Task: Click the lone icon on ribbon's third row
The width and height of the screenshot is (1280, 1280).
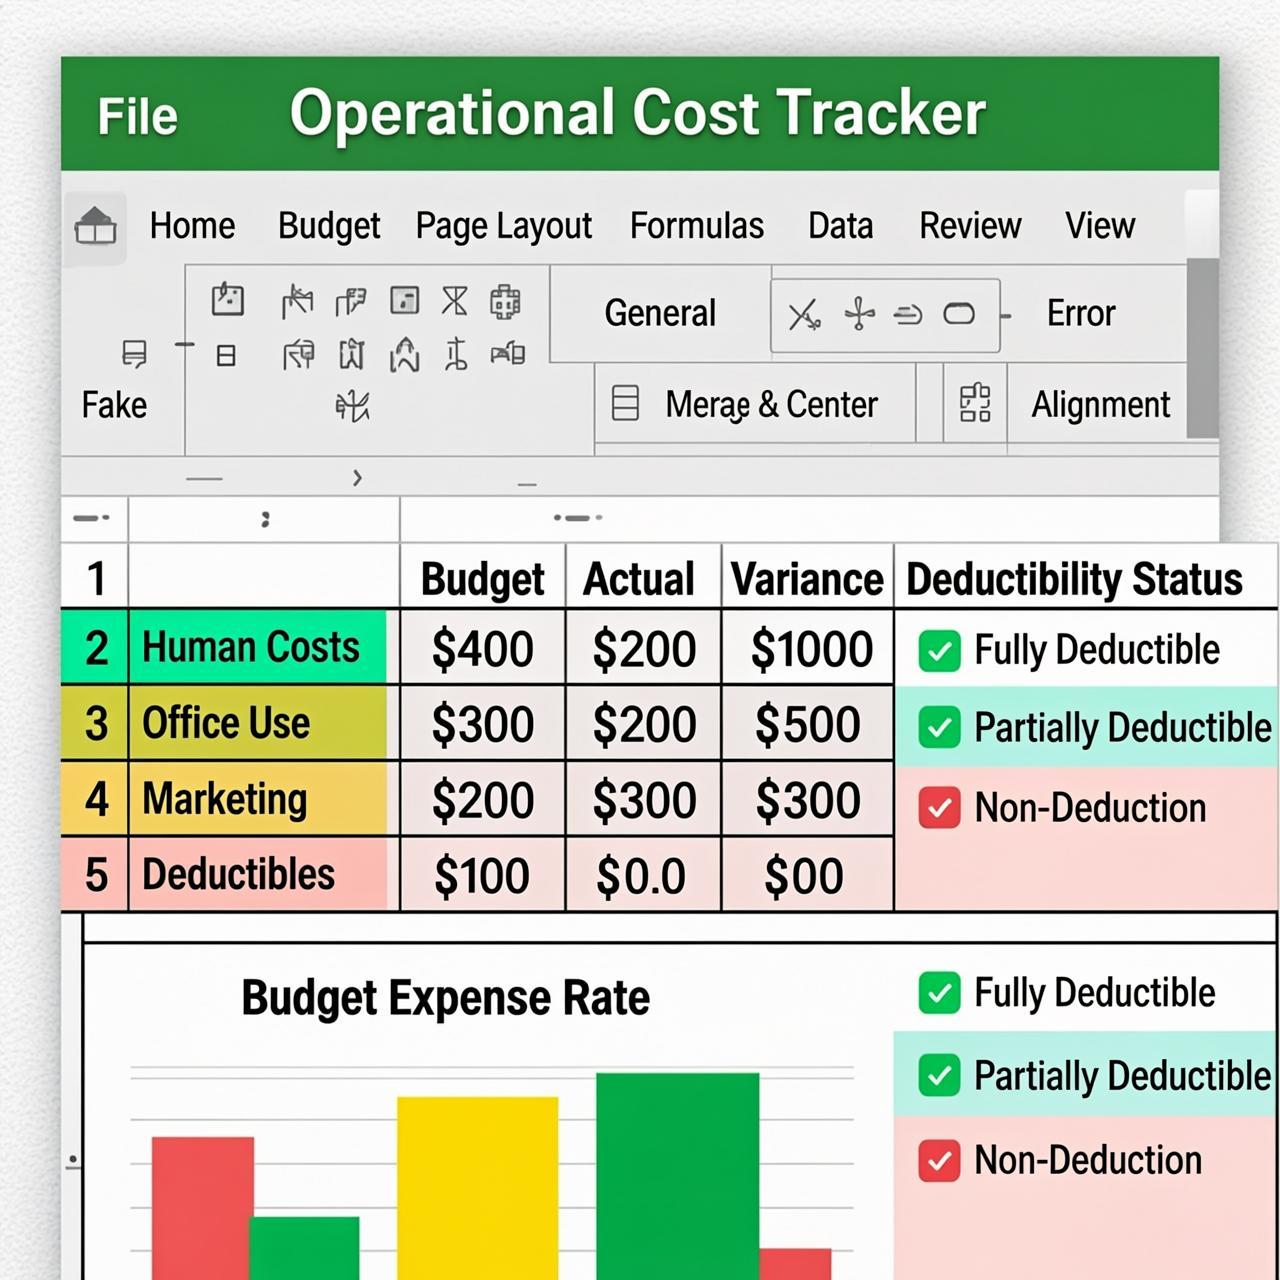Action: pos(352,406)
